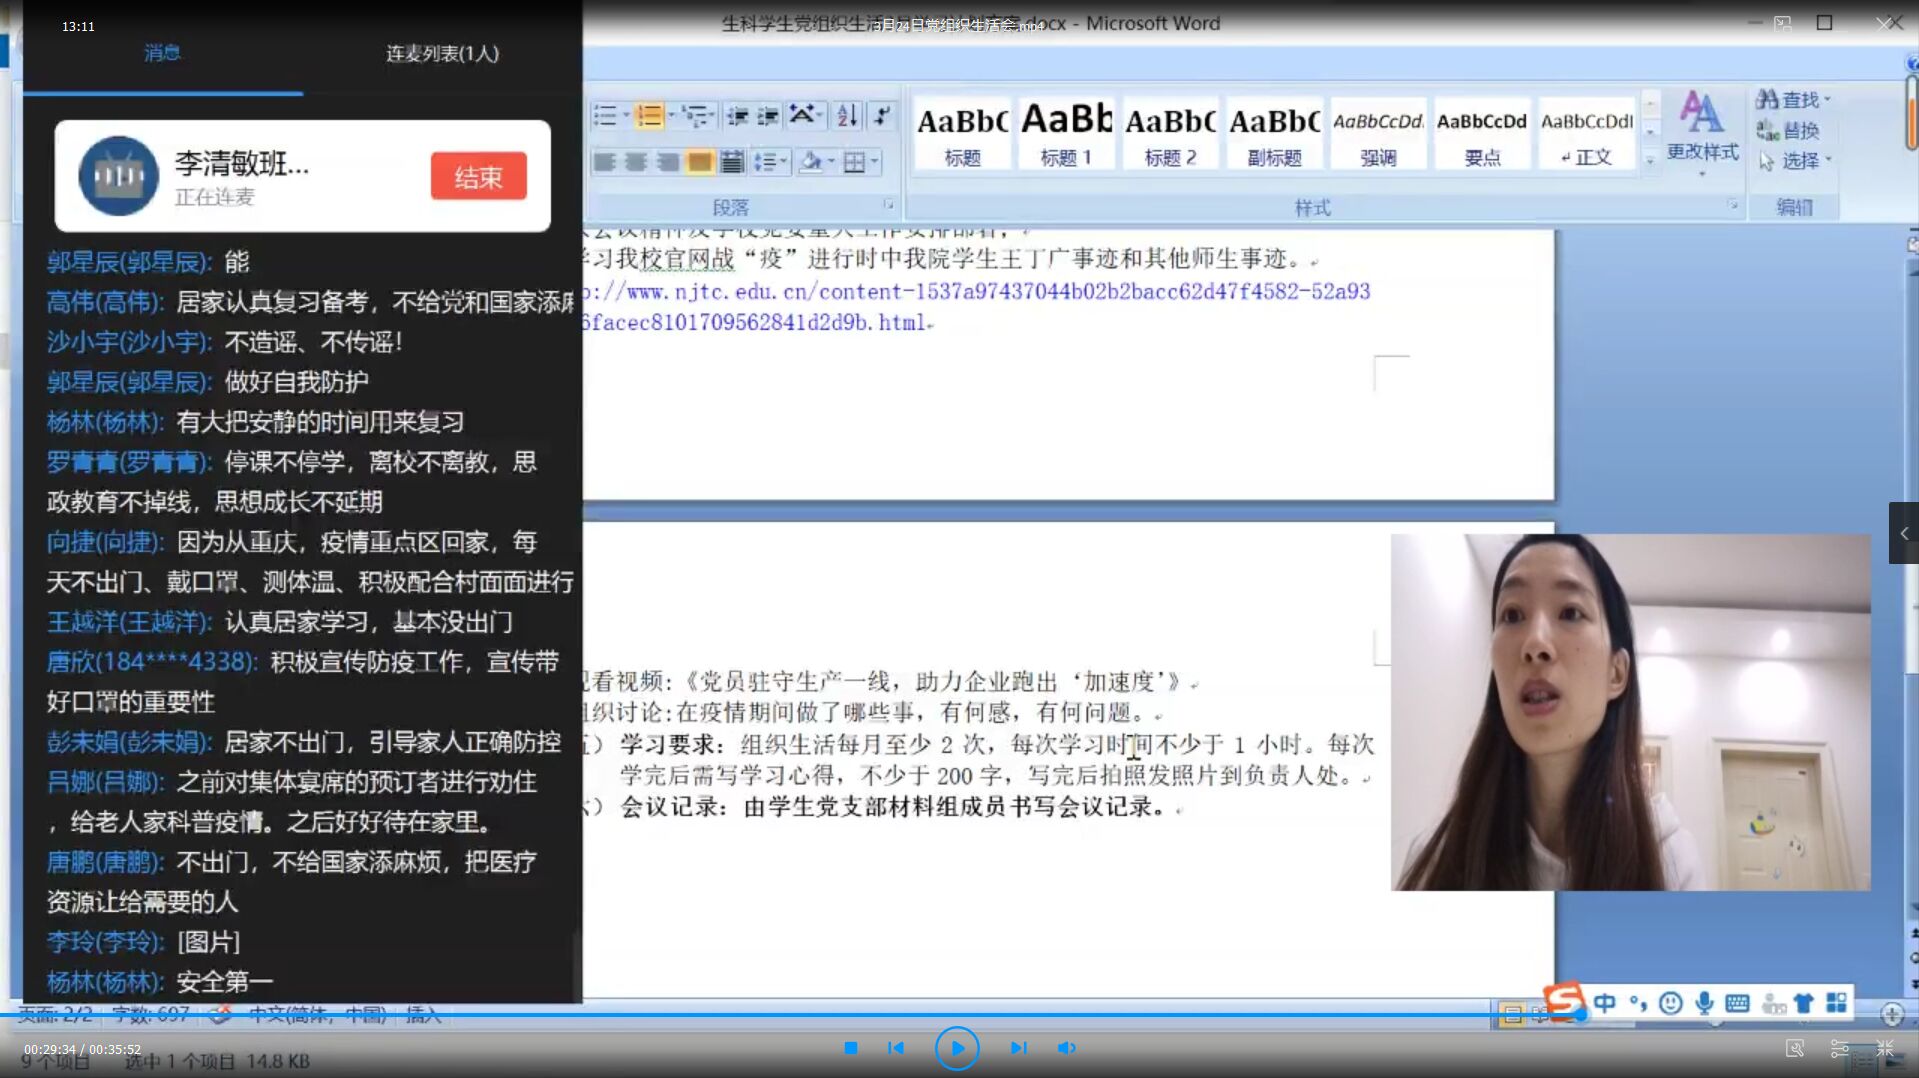This screenshot has width=1919, height=1078.
Task: Click the borders icon in paragraph group
Action: pos(854,162)
